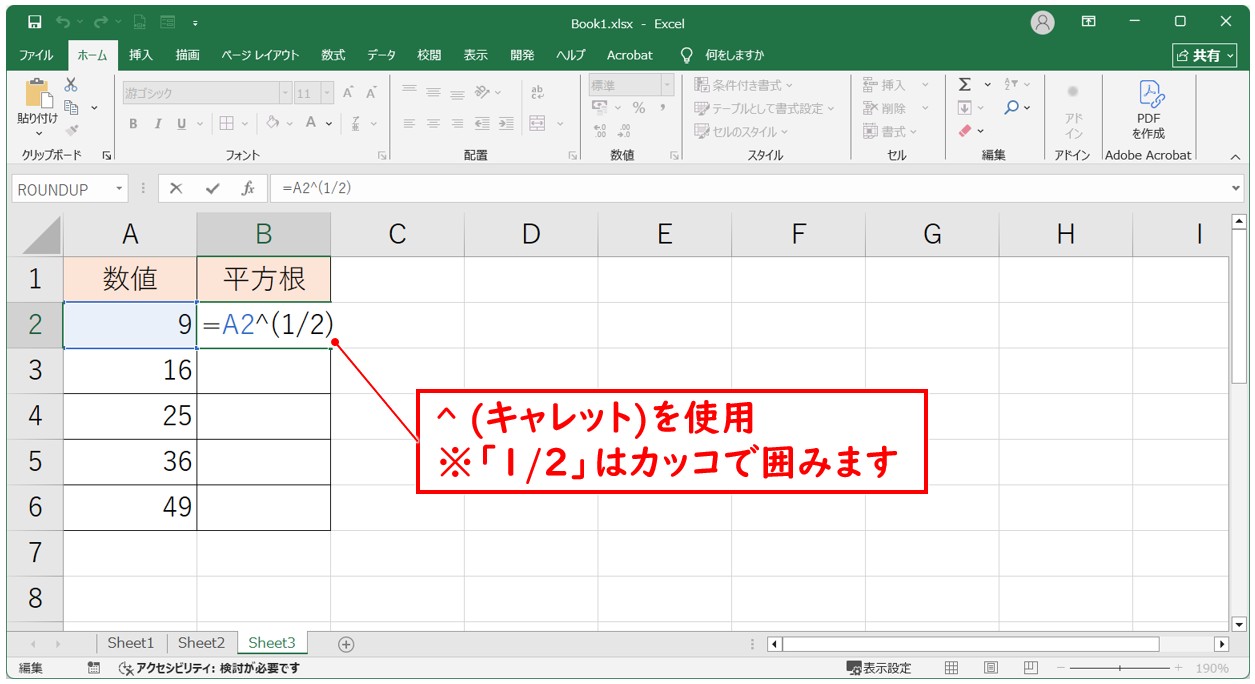This screenshot has width=1255, height=684.
Task: Click the AutoSum Σ icon
Action: (965, 85)
